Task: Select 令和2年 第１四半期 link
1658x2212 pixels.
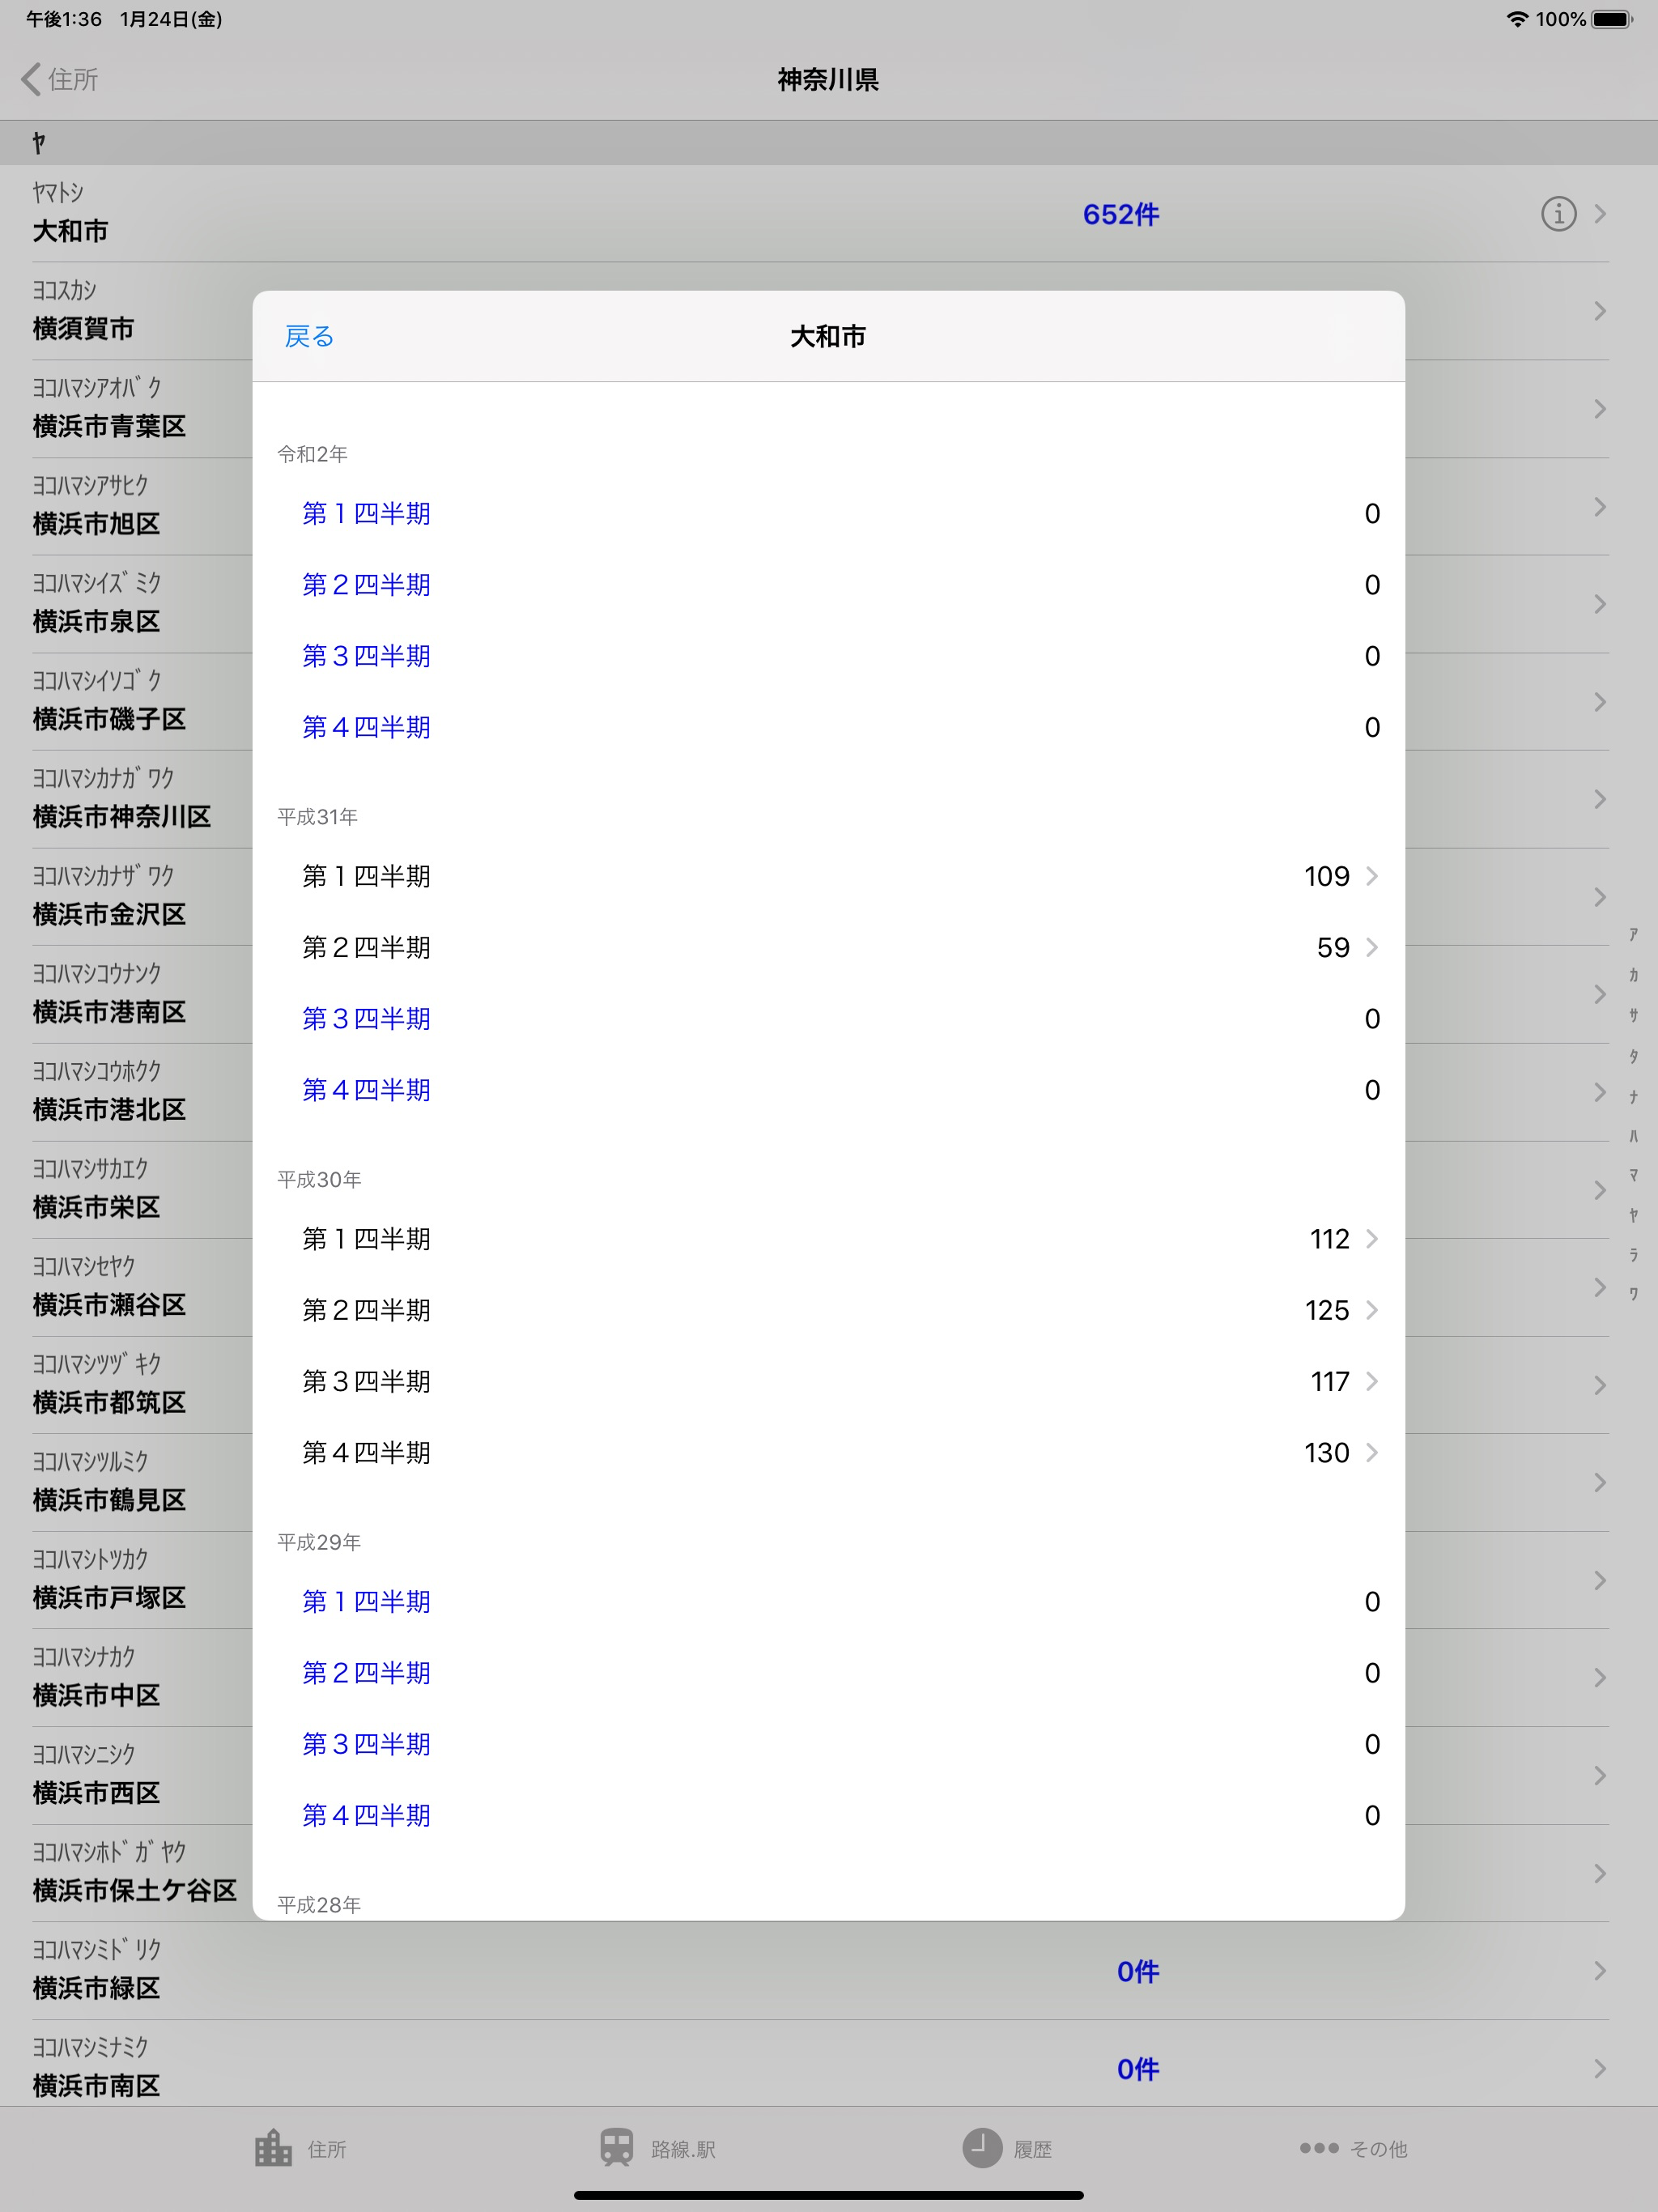Action: click(366, 514)
